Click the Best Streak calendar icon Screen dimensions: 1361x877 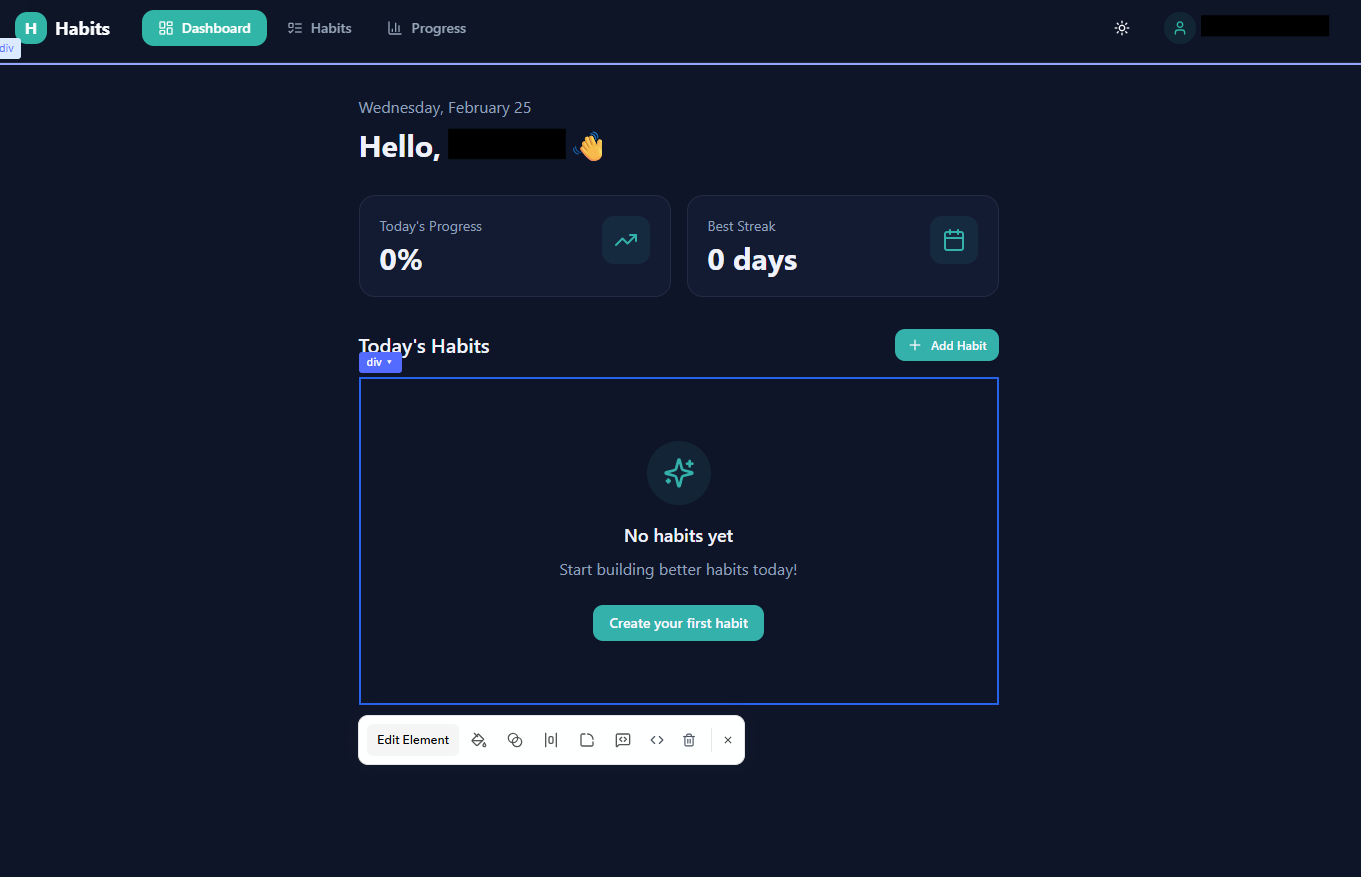coord(953,240)
